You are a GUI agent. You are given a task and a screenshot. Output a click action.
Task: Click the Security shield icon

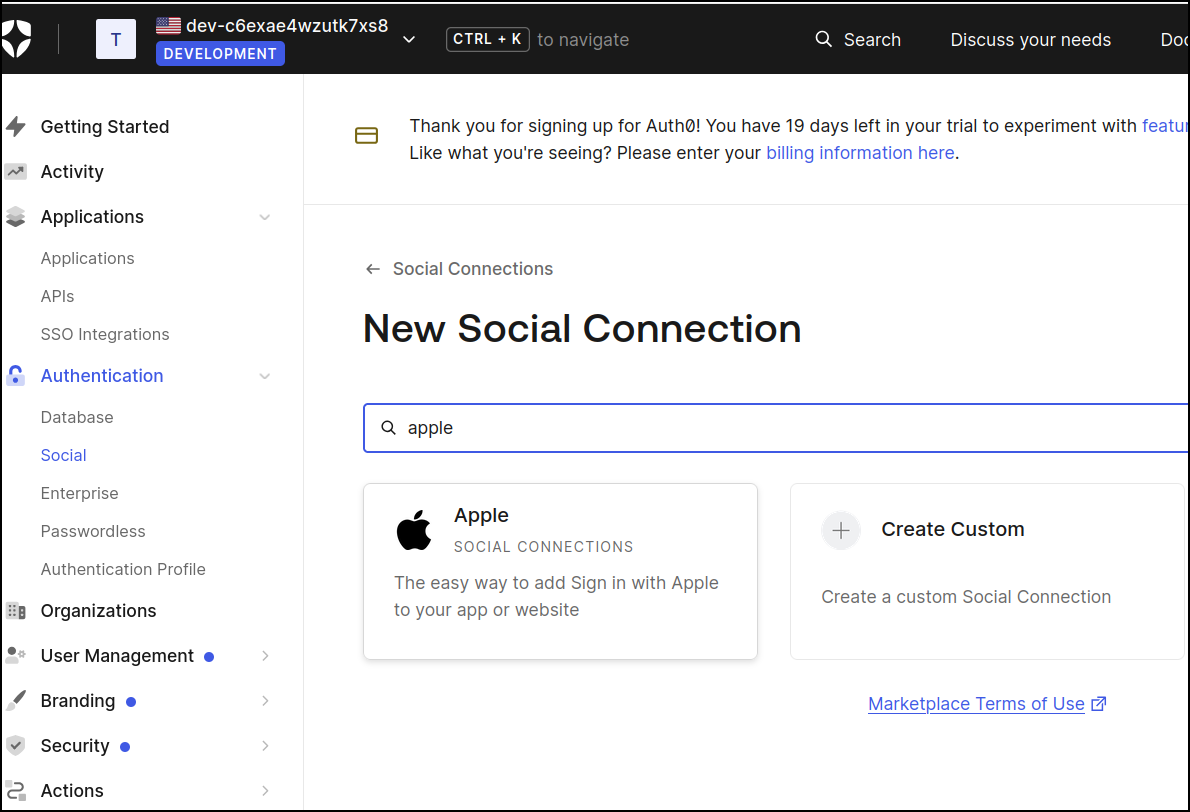coord(16,746)
